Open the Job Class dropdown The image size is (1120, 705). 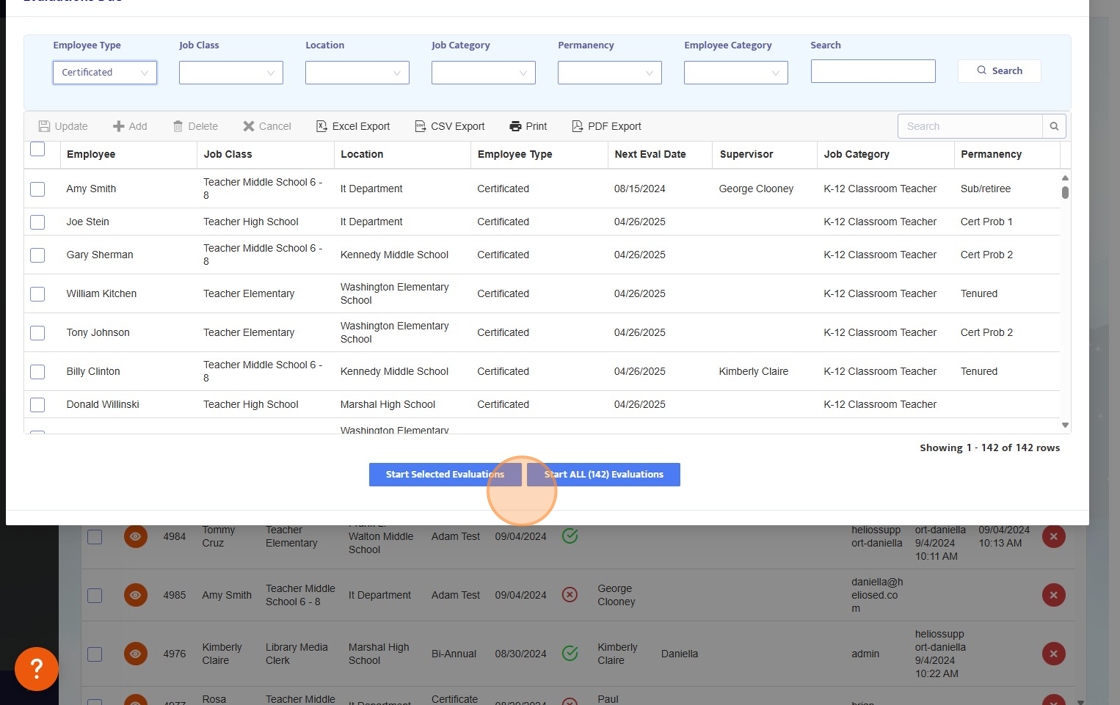pyautogui.click(x=231, y=72)
